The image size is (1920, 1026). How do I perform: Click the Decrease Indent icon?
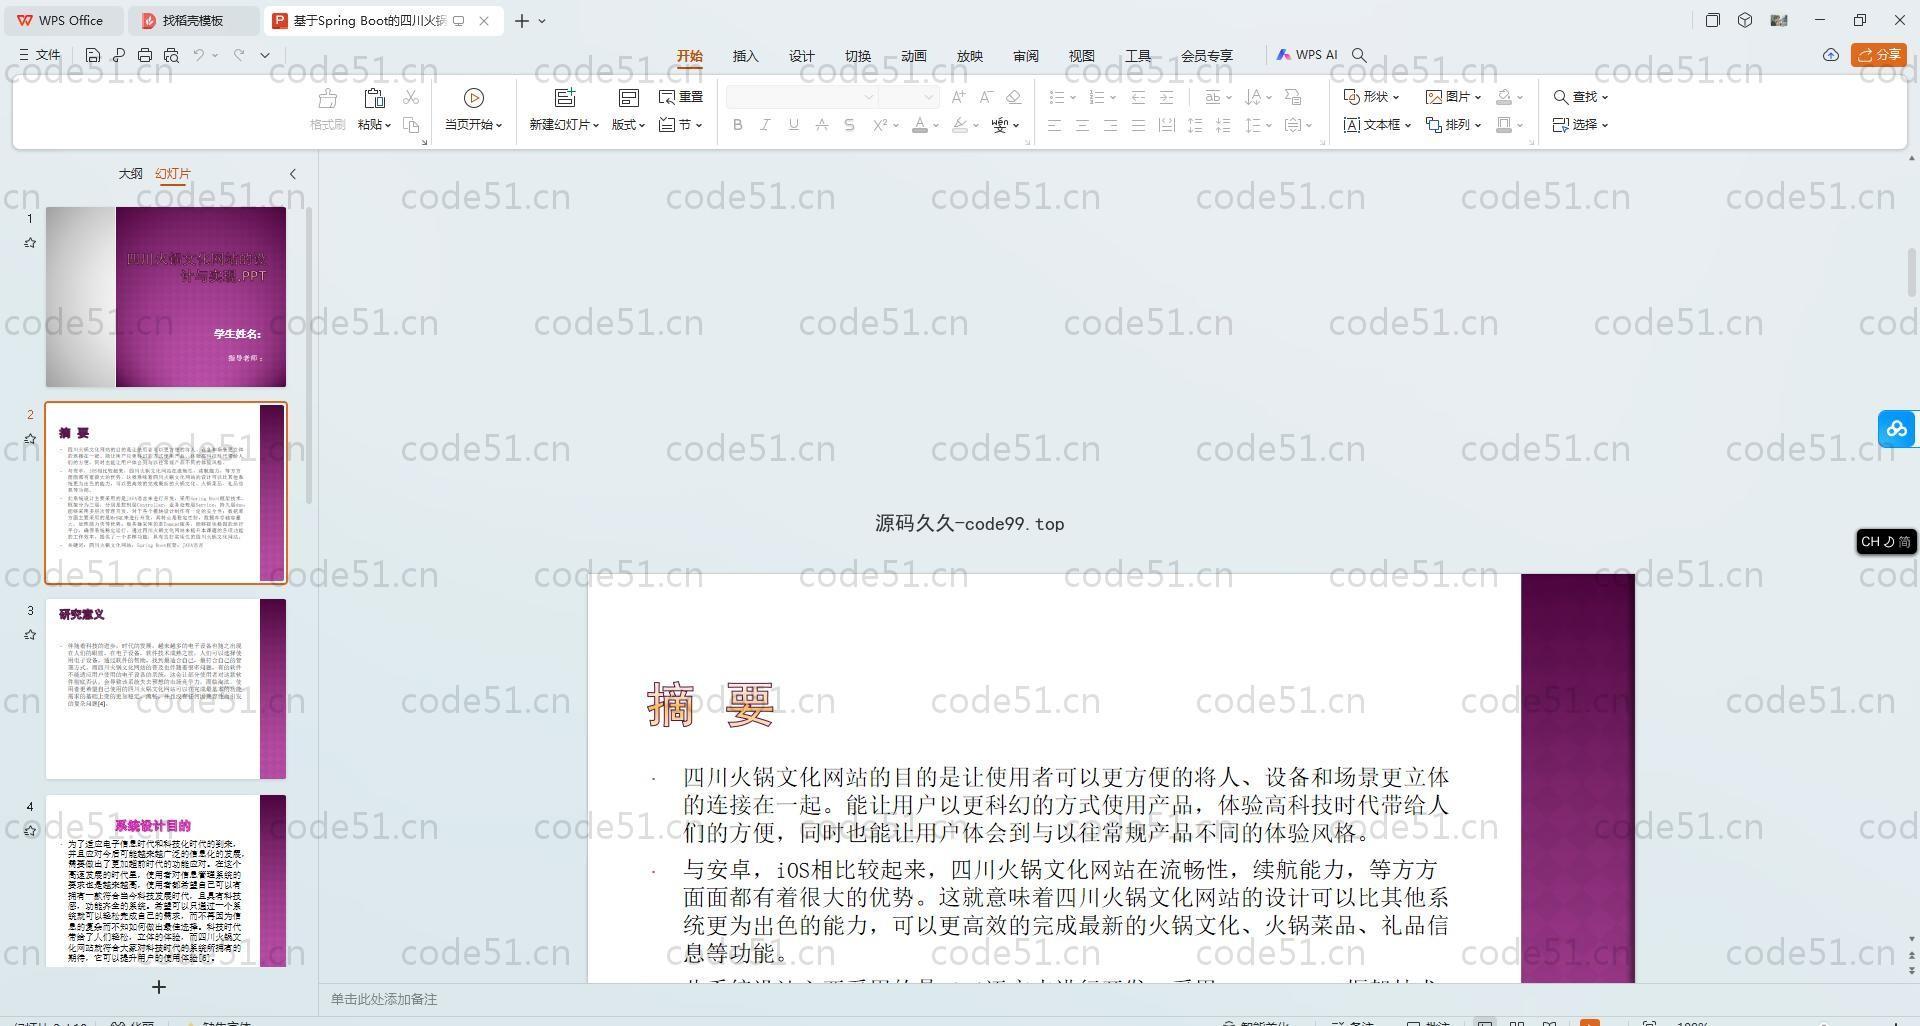coord(1138,97)
